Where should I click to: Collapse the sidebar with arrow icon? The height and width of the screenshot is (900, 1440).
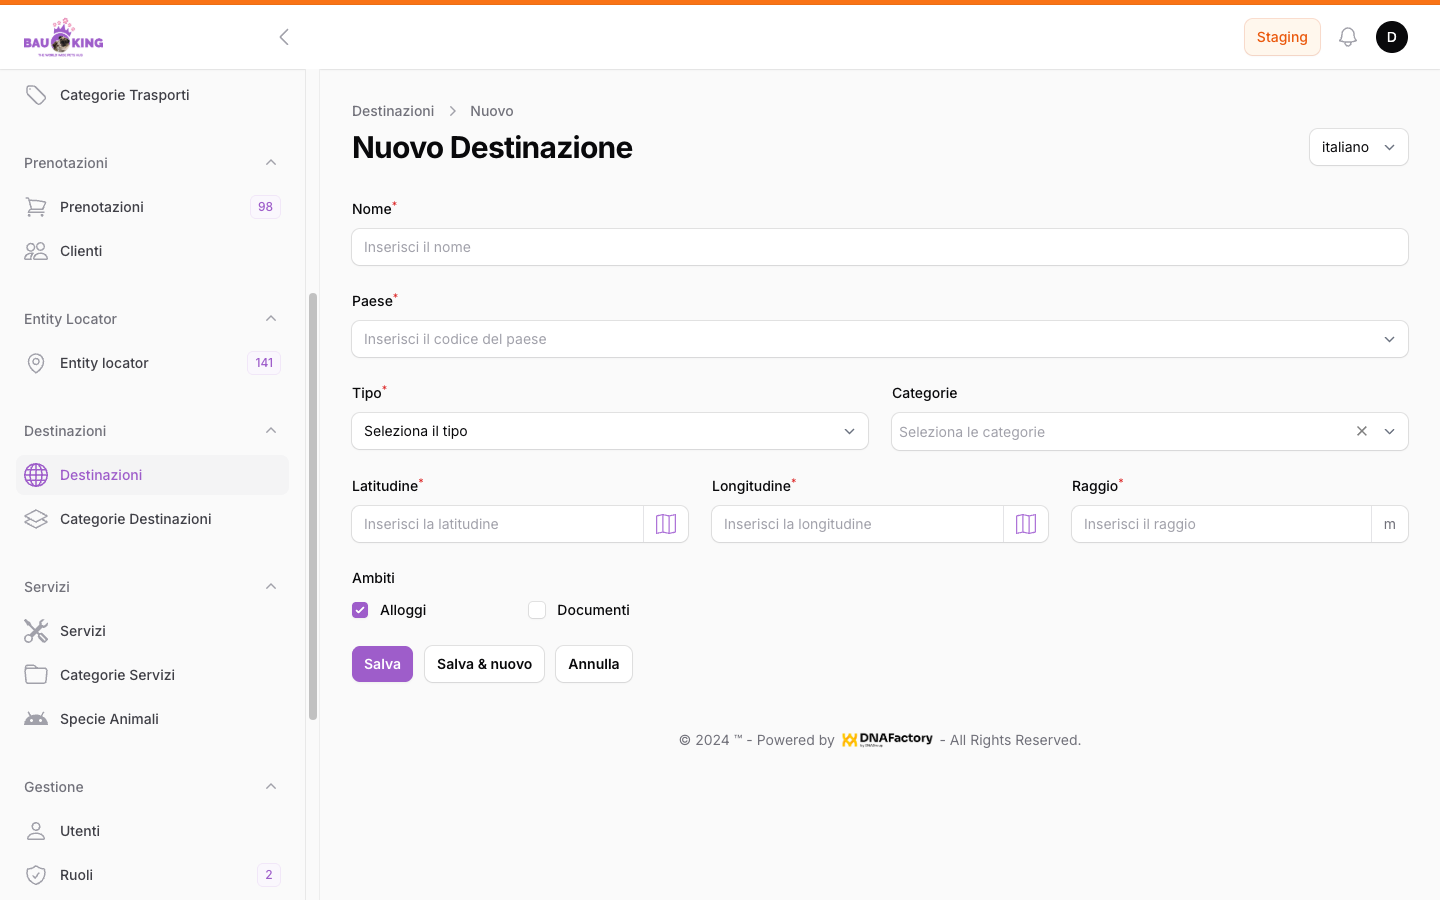point(284,37)
